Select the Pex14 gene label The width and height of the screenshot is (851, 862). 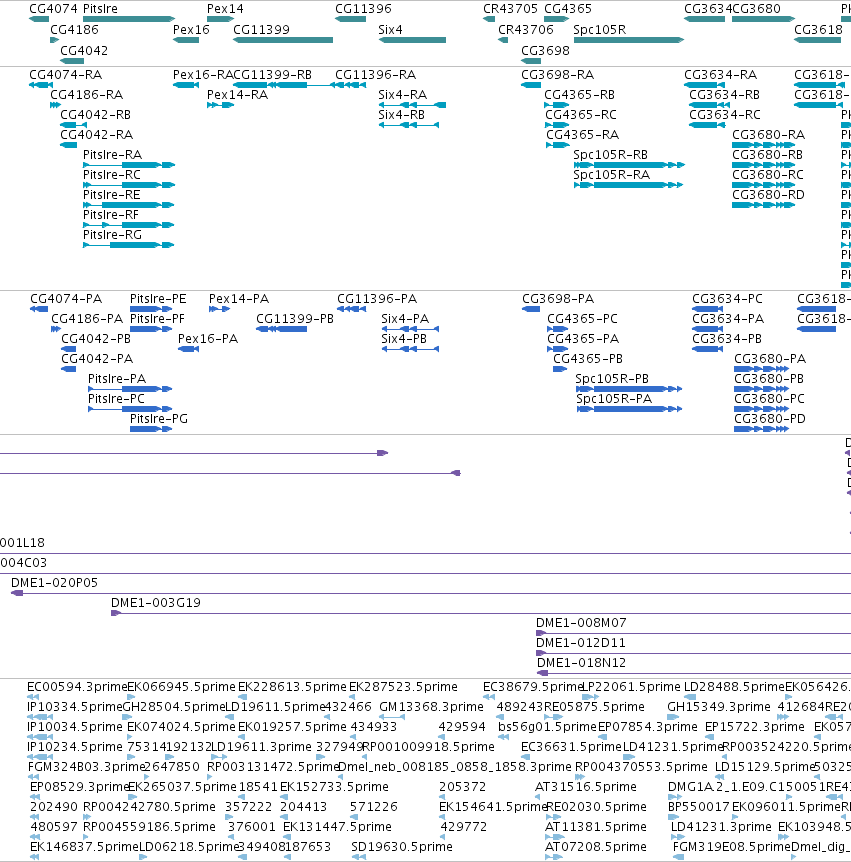click(225, 9)
